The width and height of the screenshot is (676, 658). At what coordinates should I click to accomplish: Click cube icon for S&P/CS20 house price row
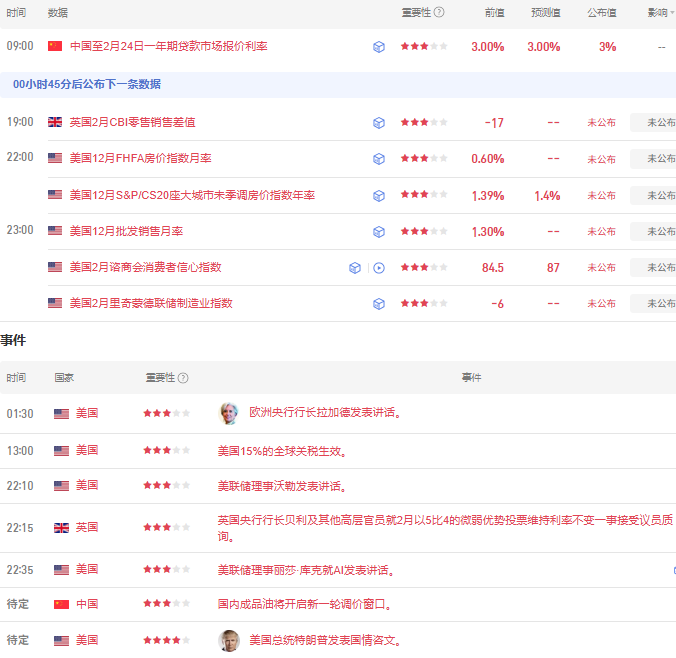point(379,196)
